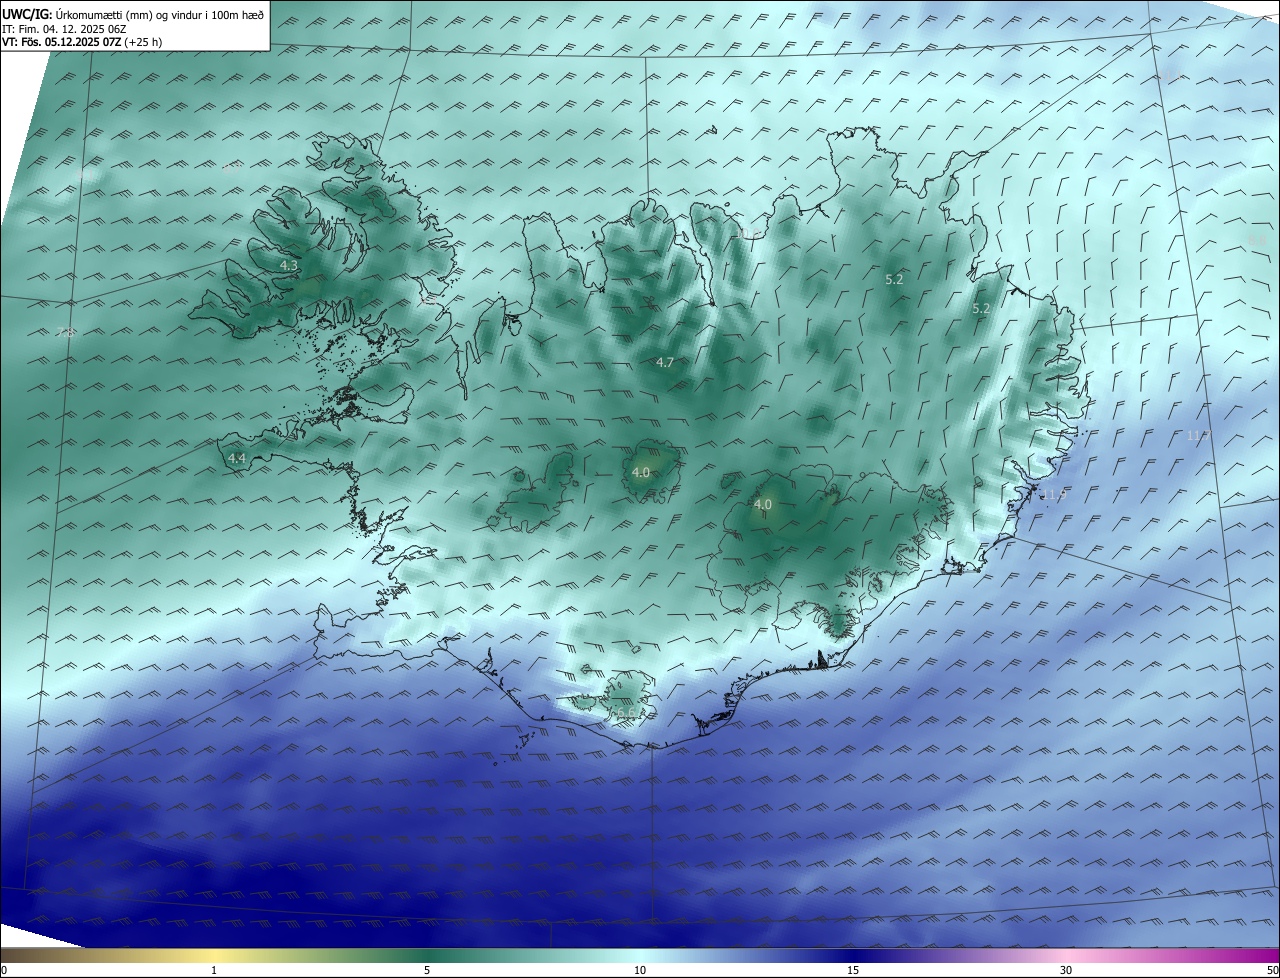1280x978 pixels.
Task: Click the '10' tick on the color scale
Action: point(640,970)
